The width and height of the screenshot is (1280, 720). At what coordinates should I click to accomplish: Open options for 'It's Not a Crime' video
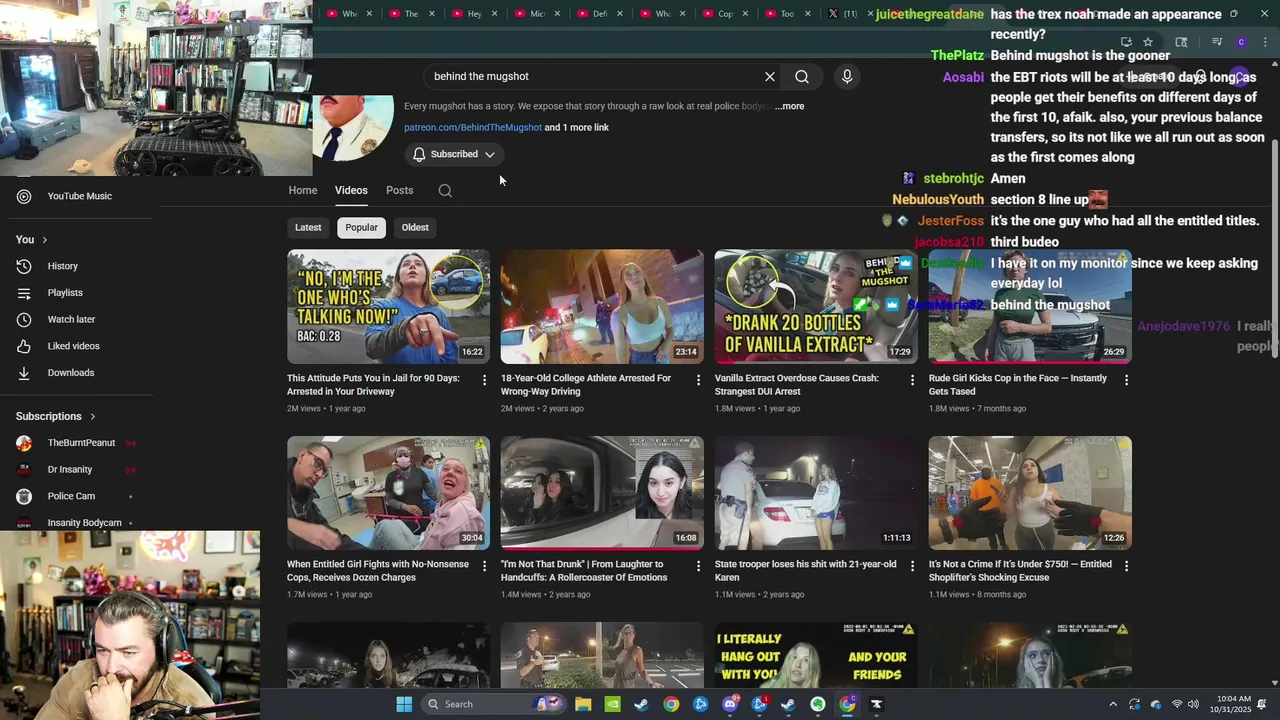(x=1126, y=566)
